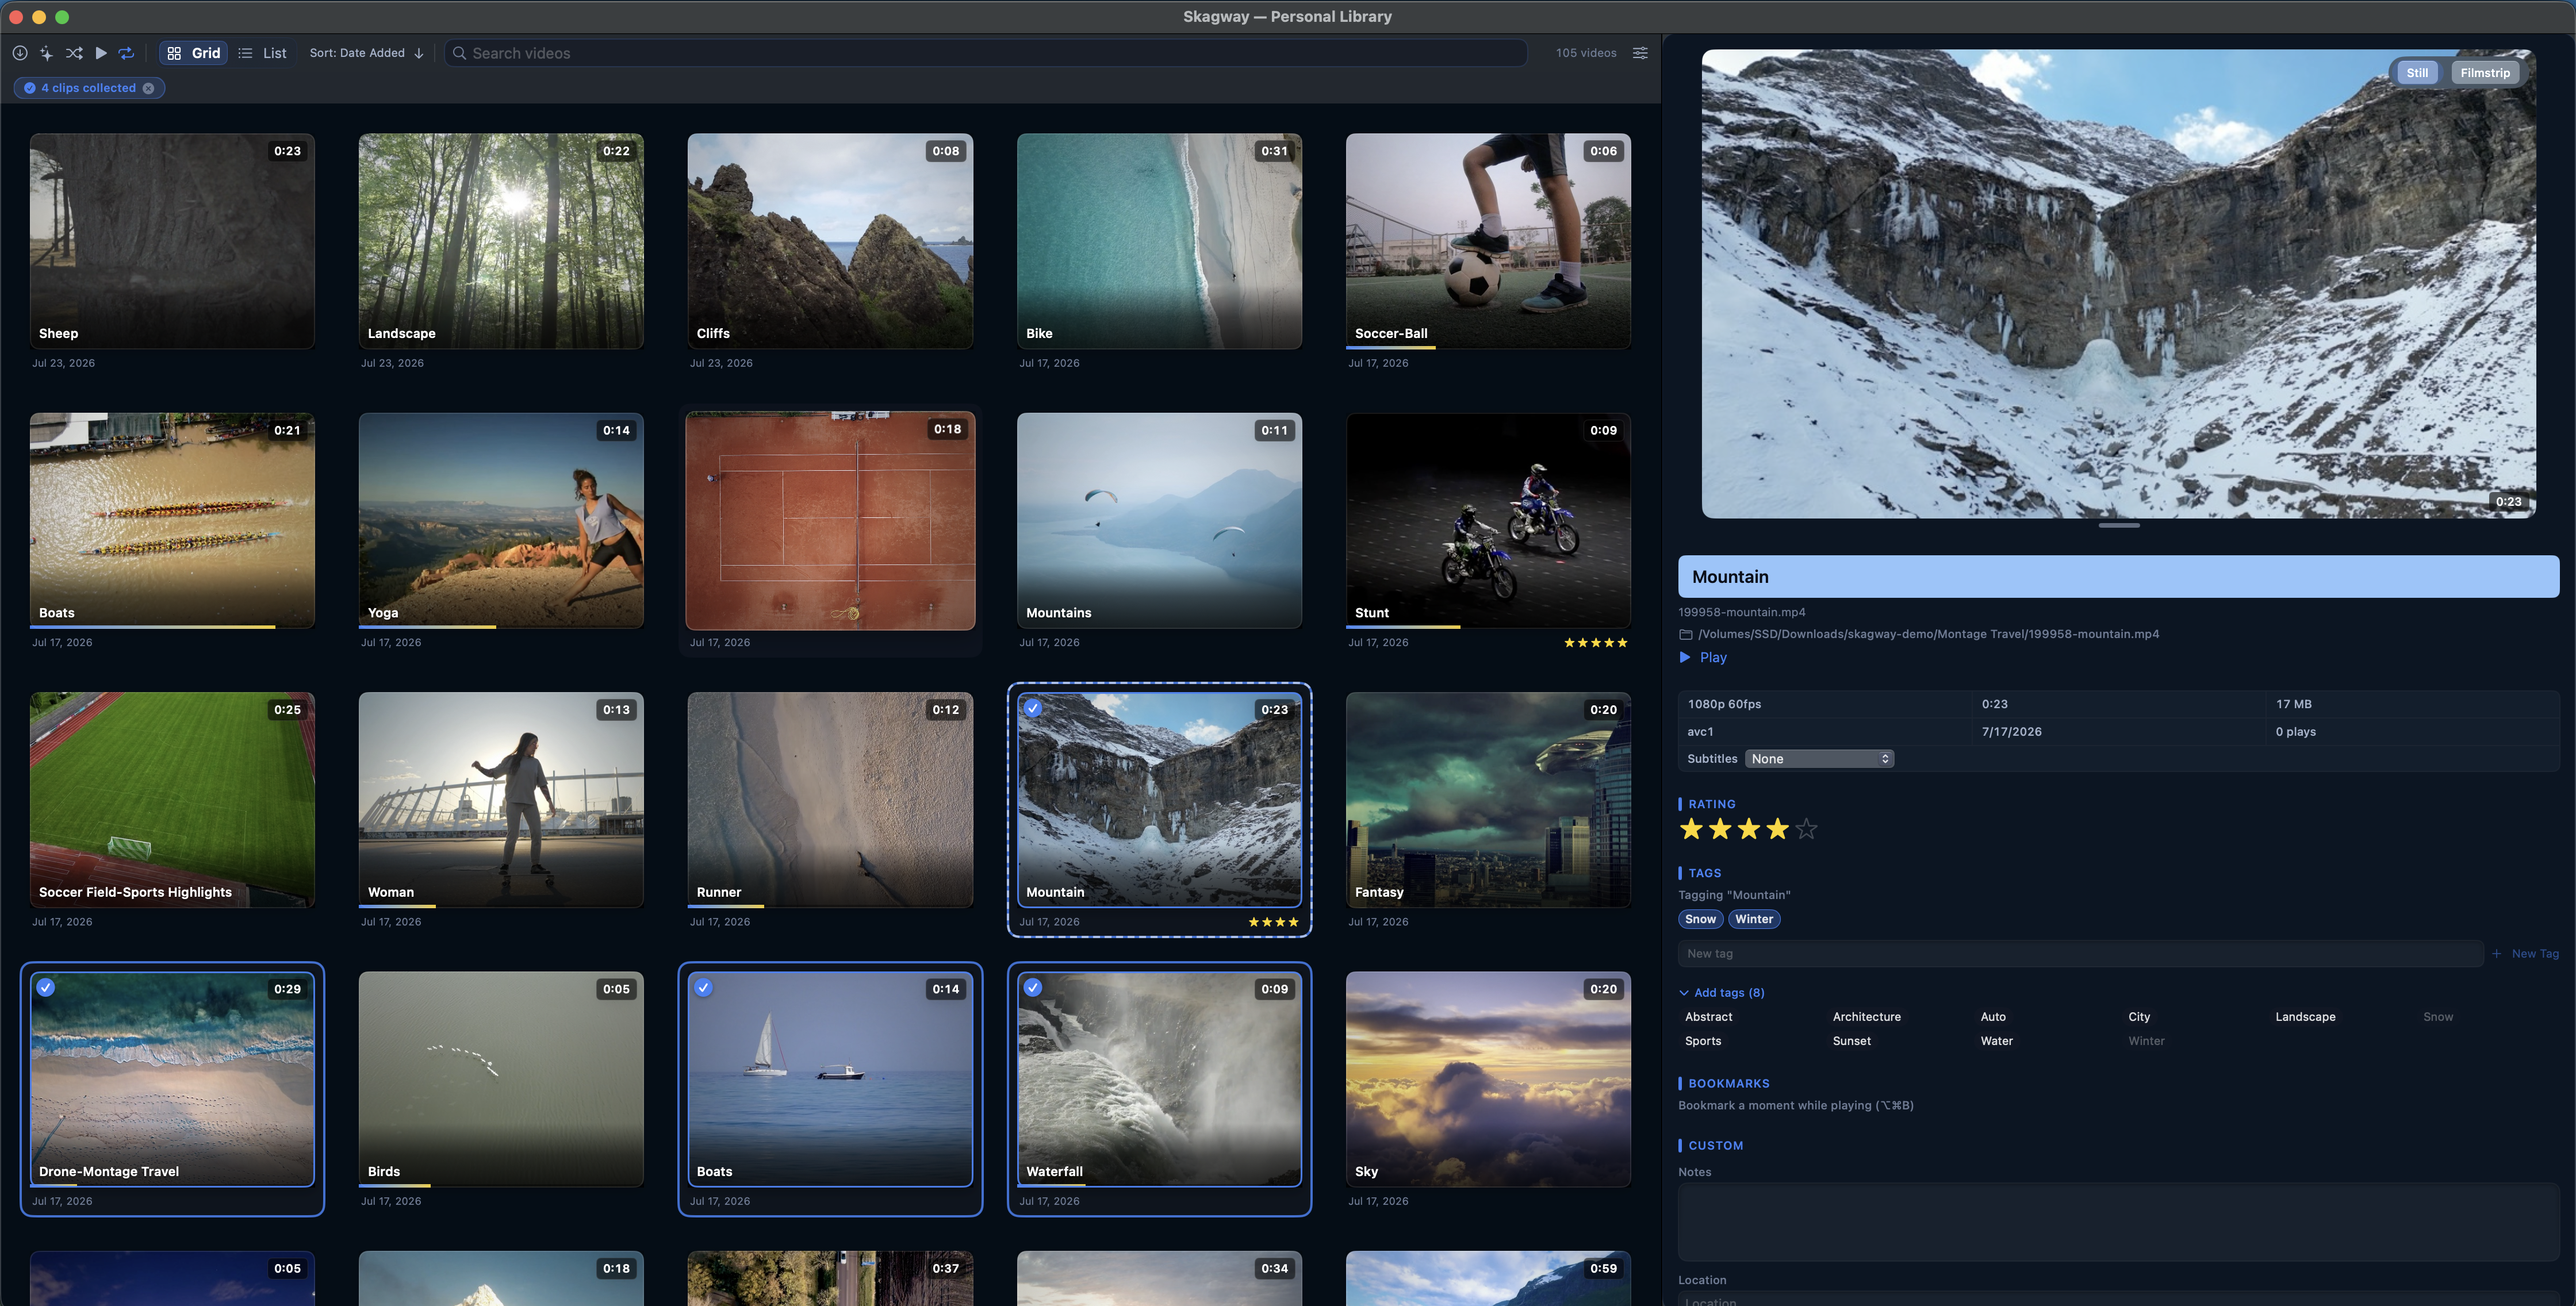Open the Sort: Date Added menu
Image resolution: width=2576 pixels, height=1306 pixels.
point(367,53)
